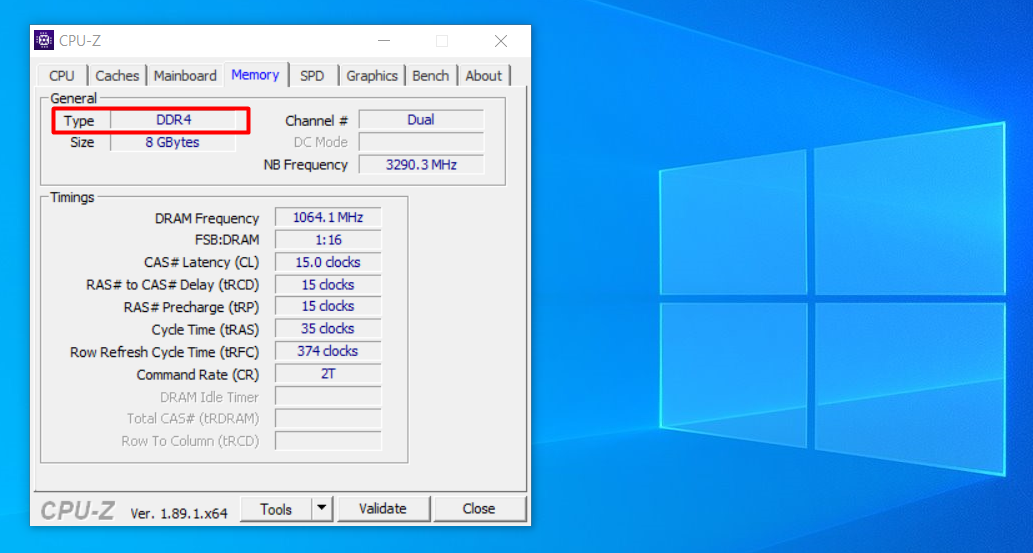Open the SPD tab
This screenshot has height=553, width=1033.
pyautogui.click(x=312, y=76)
